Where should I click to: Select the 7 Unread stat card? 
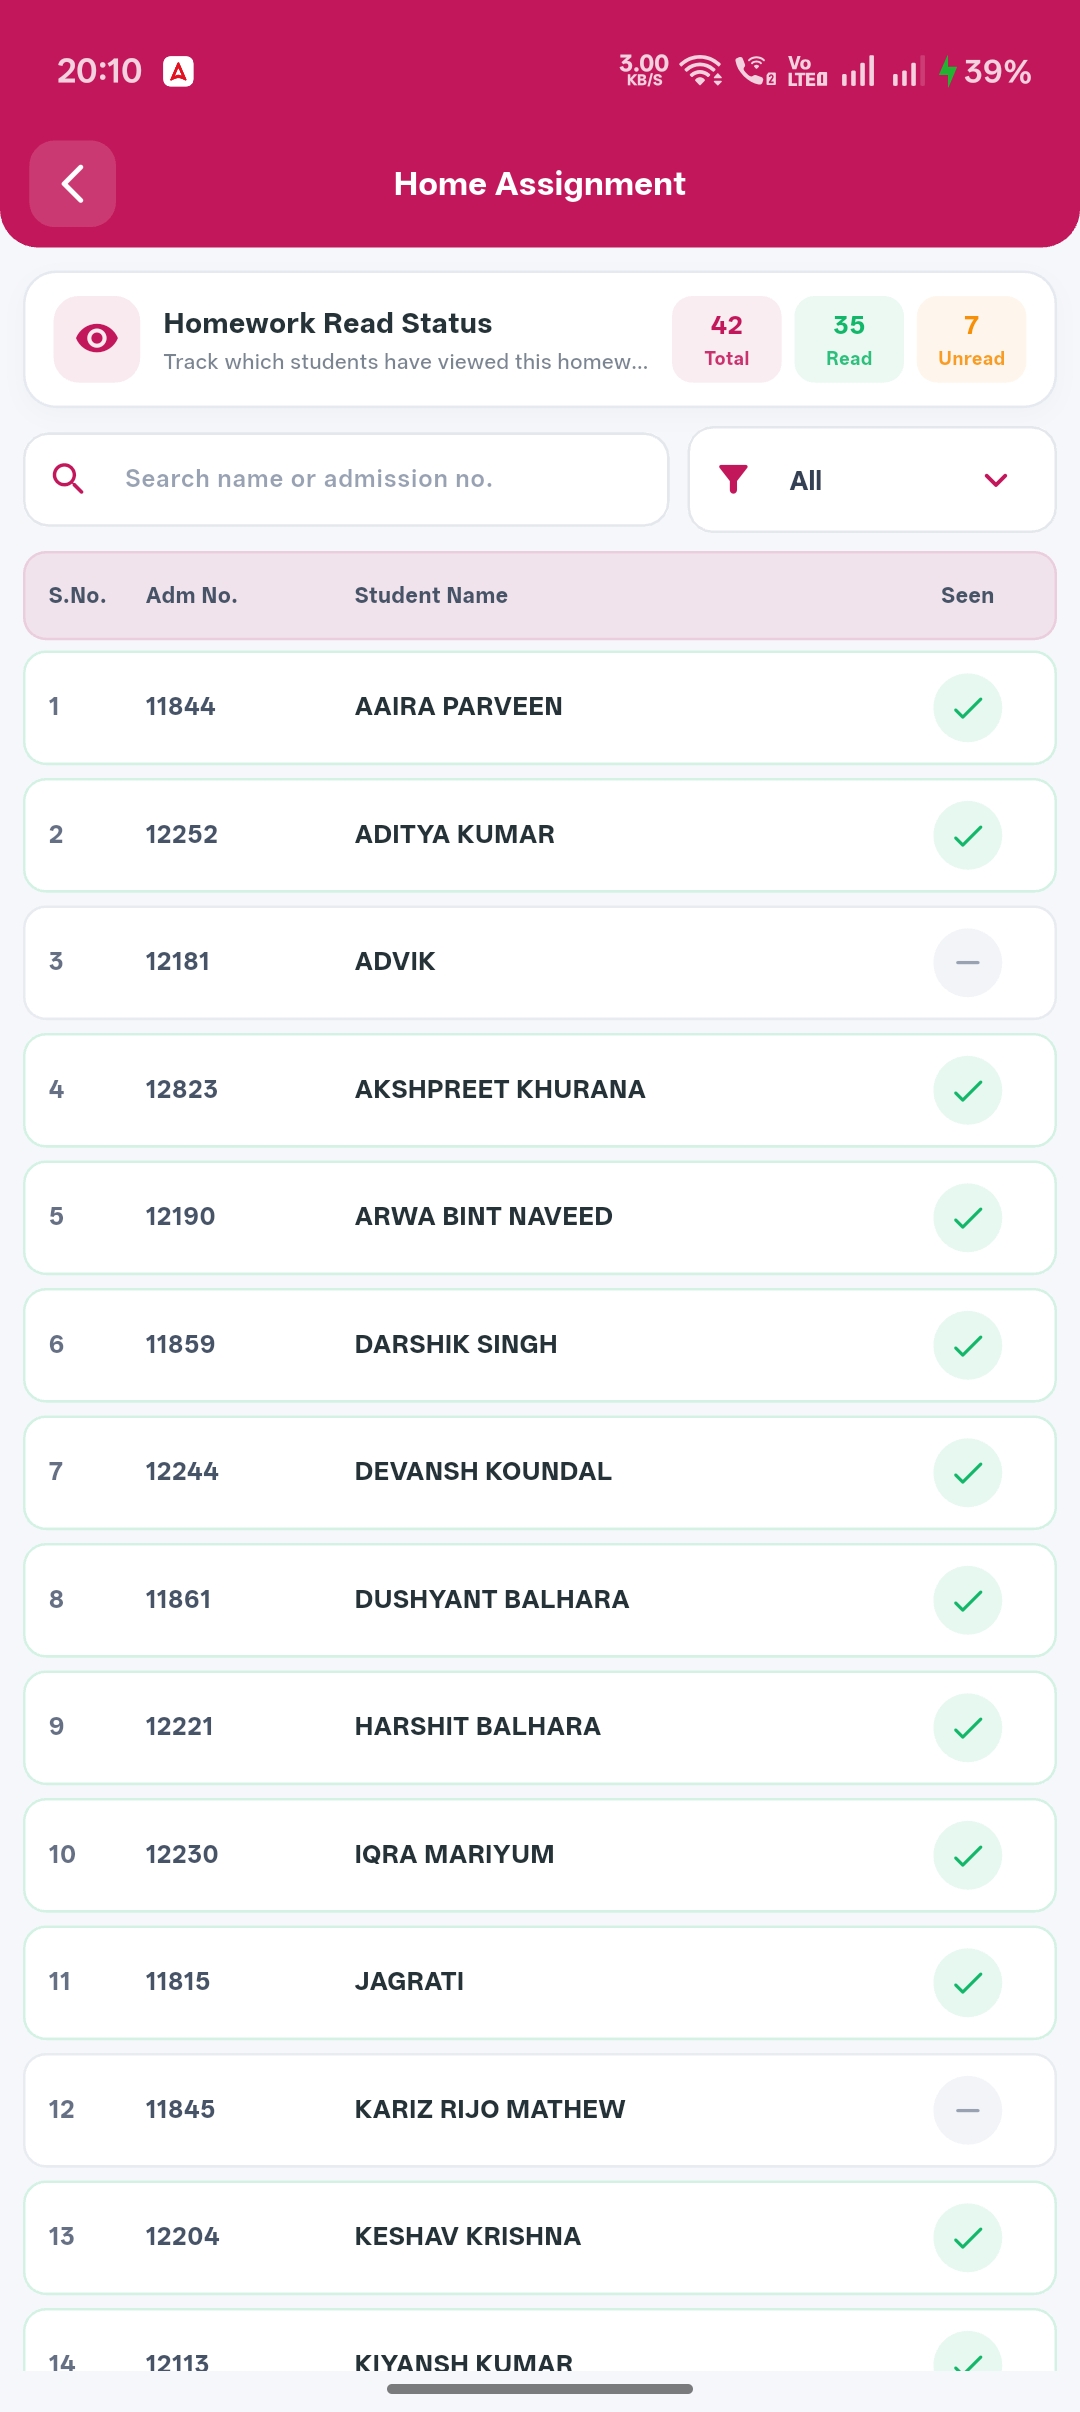tap(971, 339)
